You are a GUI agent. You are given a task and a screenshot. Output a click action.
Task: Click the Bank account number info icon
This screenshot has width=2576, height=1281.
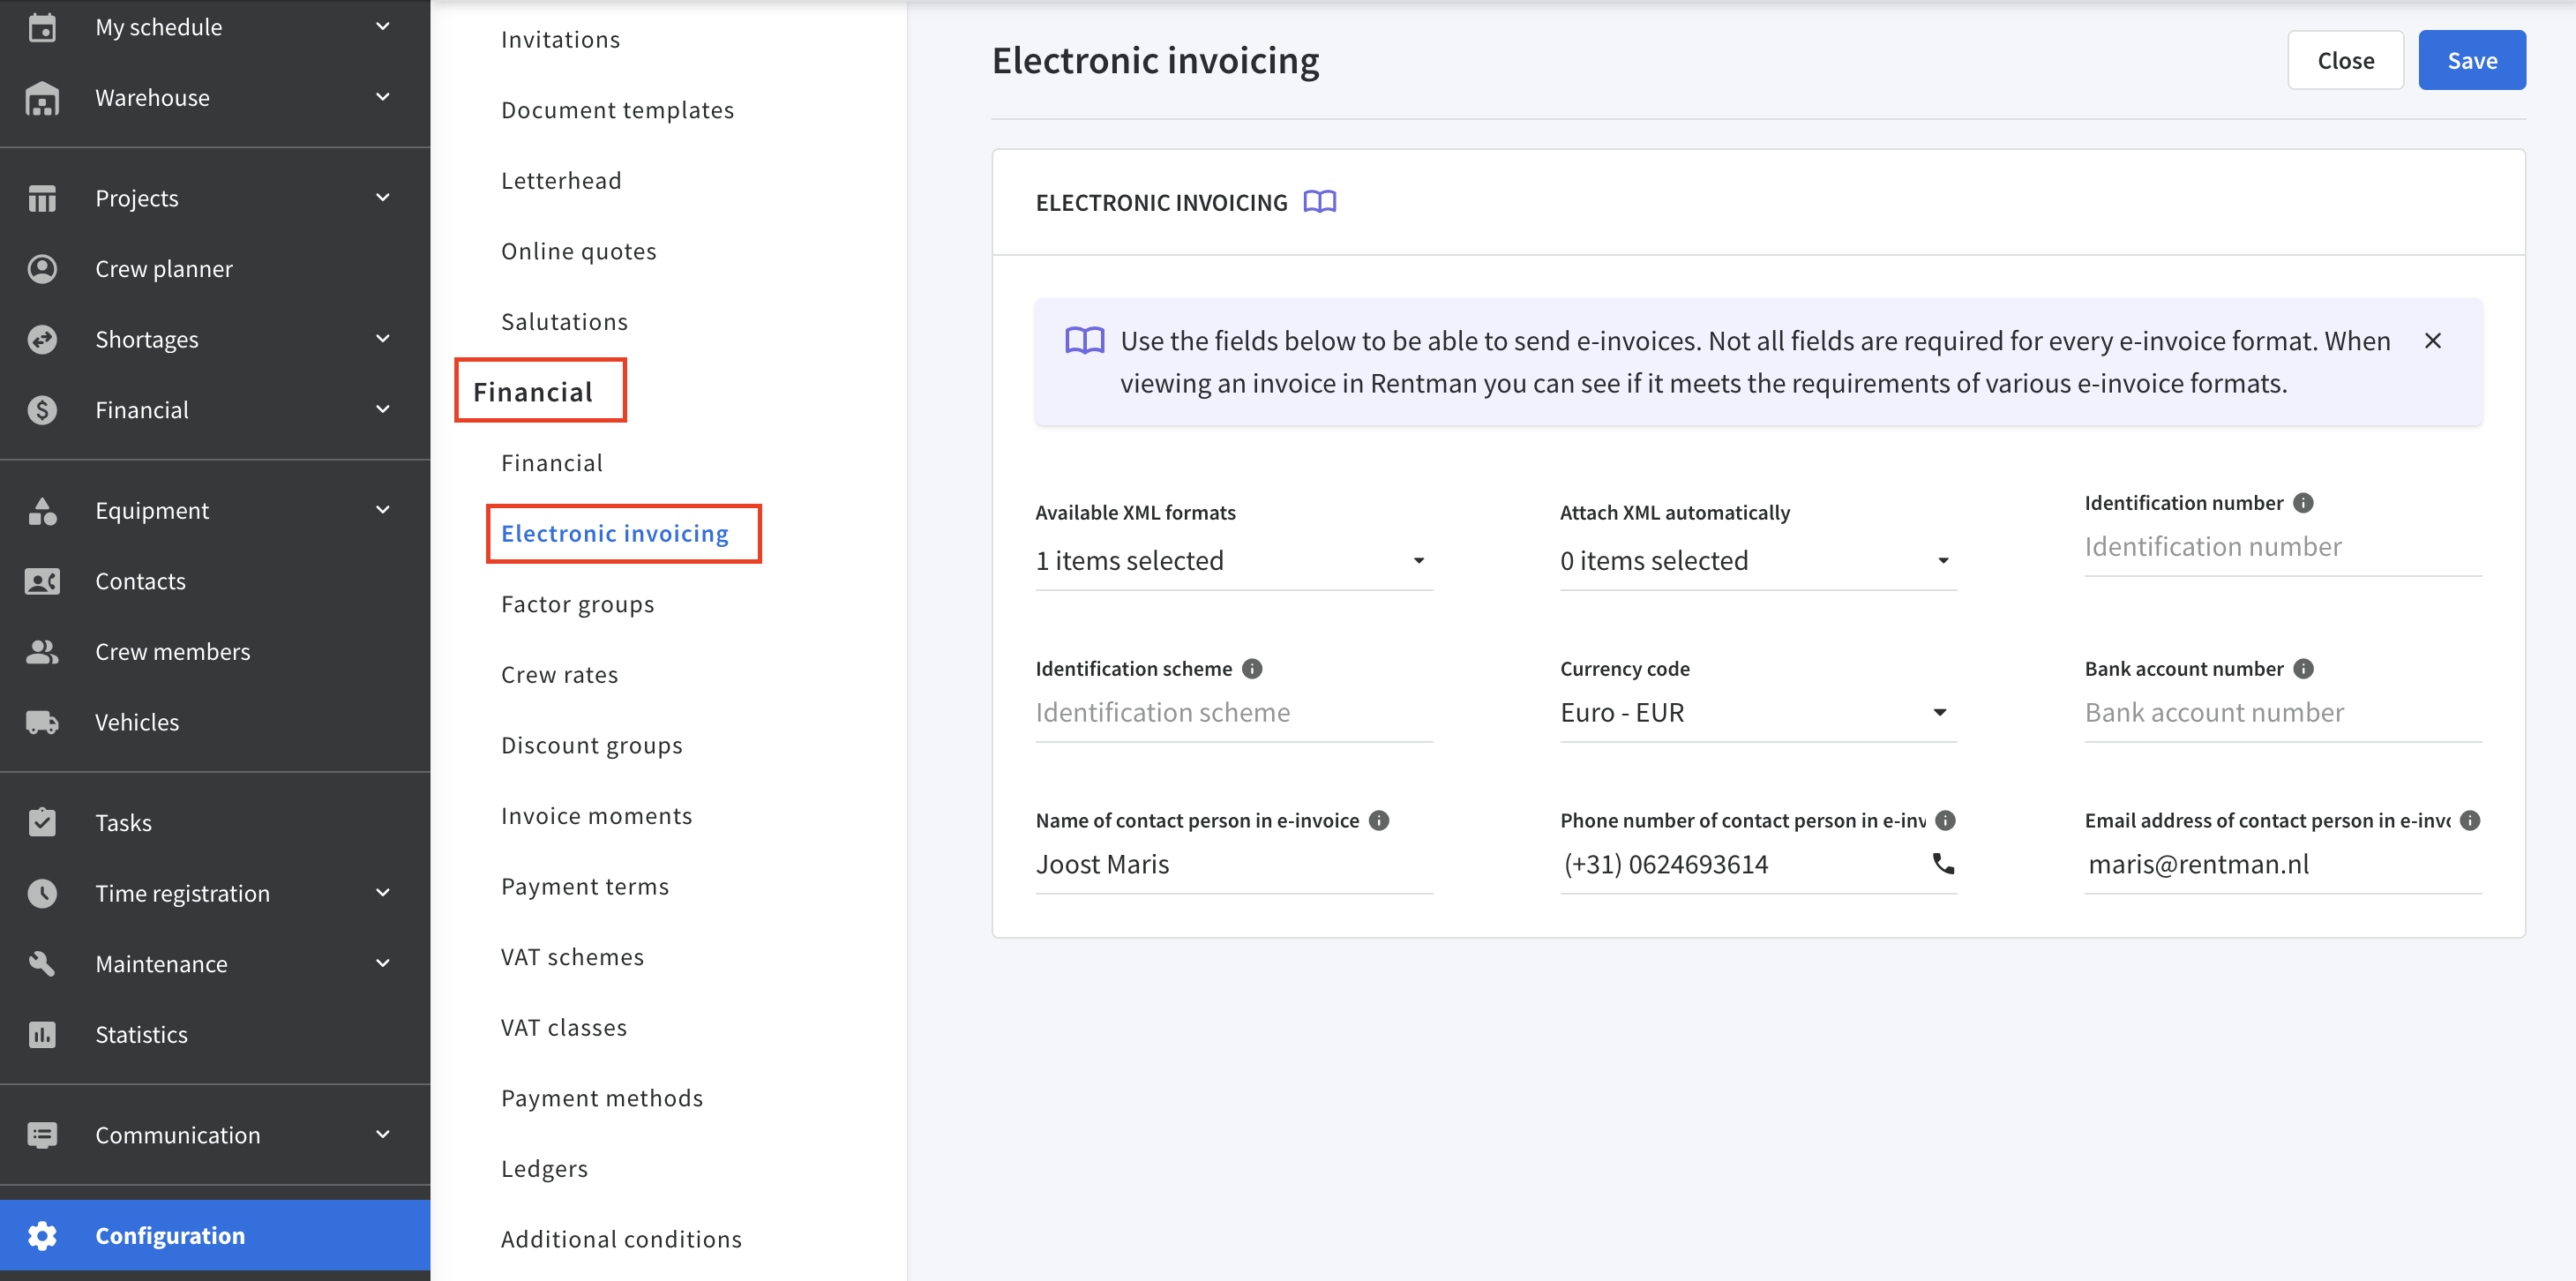[2303, 669]
